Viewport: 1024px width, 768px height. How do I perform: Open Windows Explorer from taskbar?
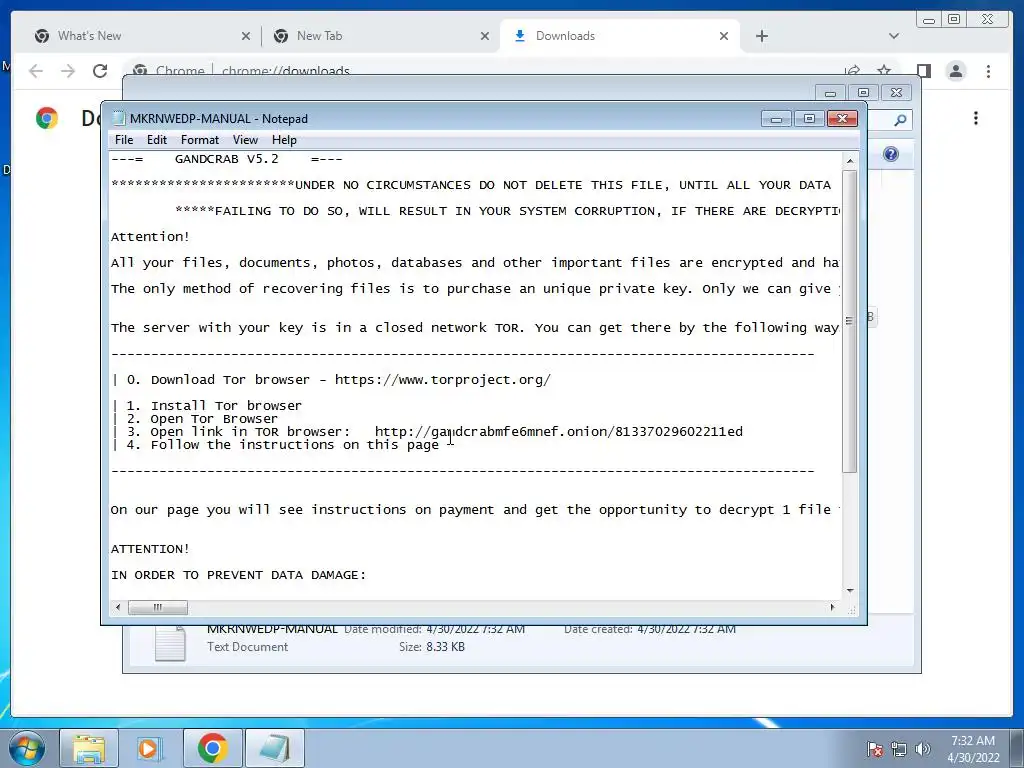[x=89, y=748]
